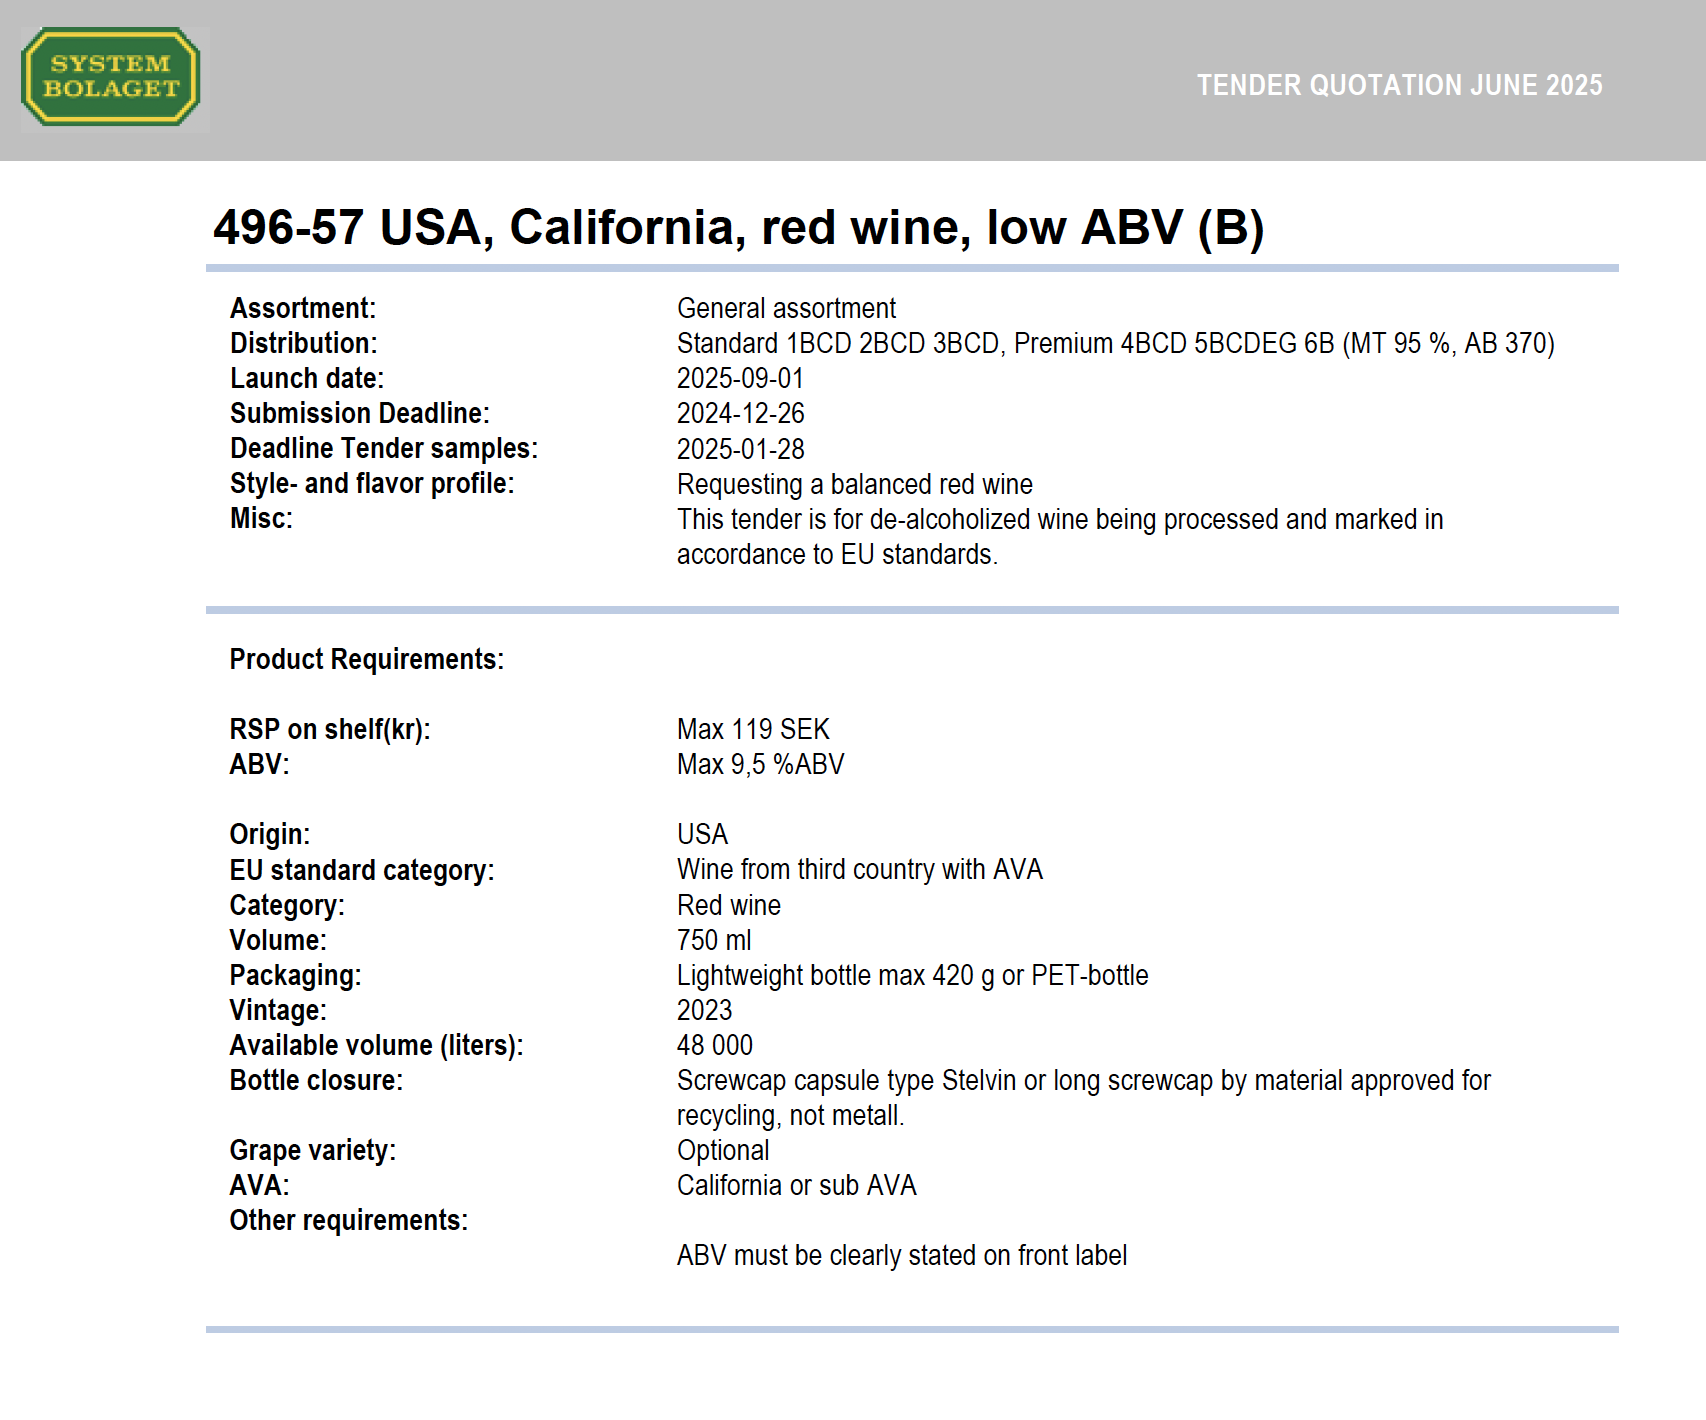Click the available volume 48 000
This screenshot has height=1420, width=1706.
(714, 1045)
